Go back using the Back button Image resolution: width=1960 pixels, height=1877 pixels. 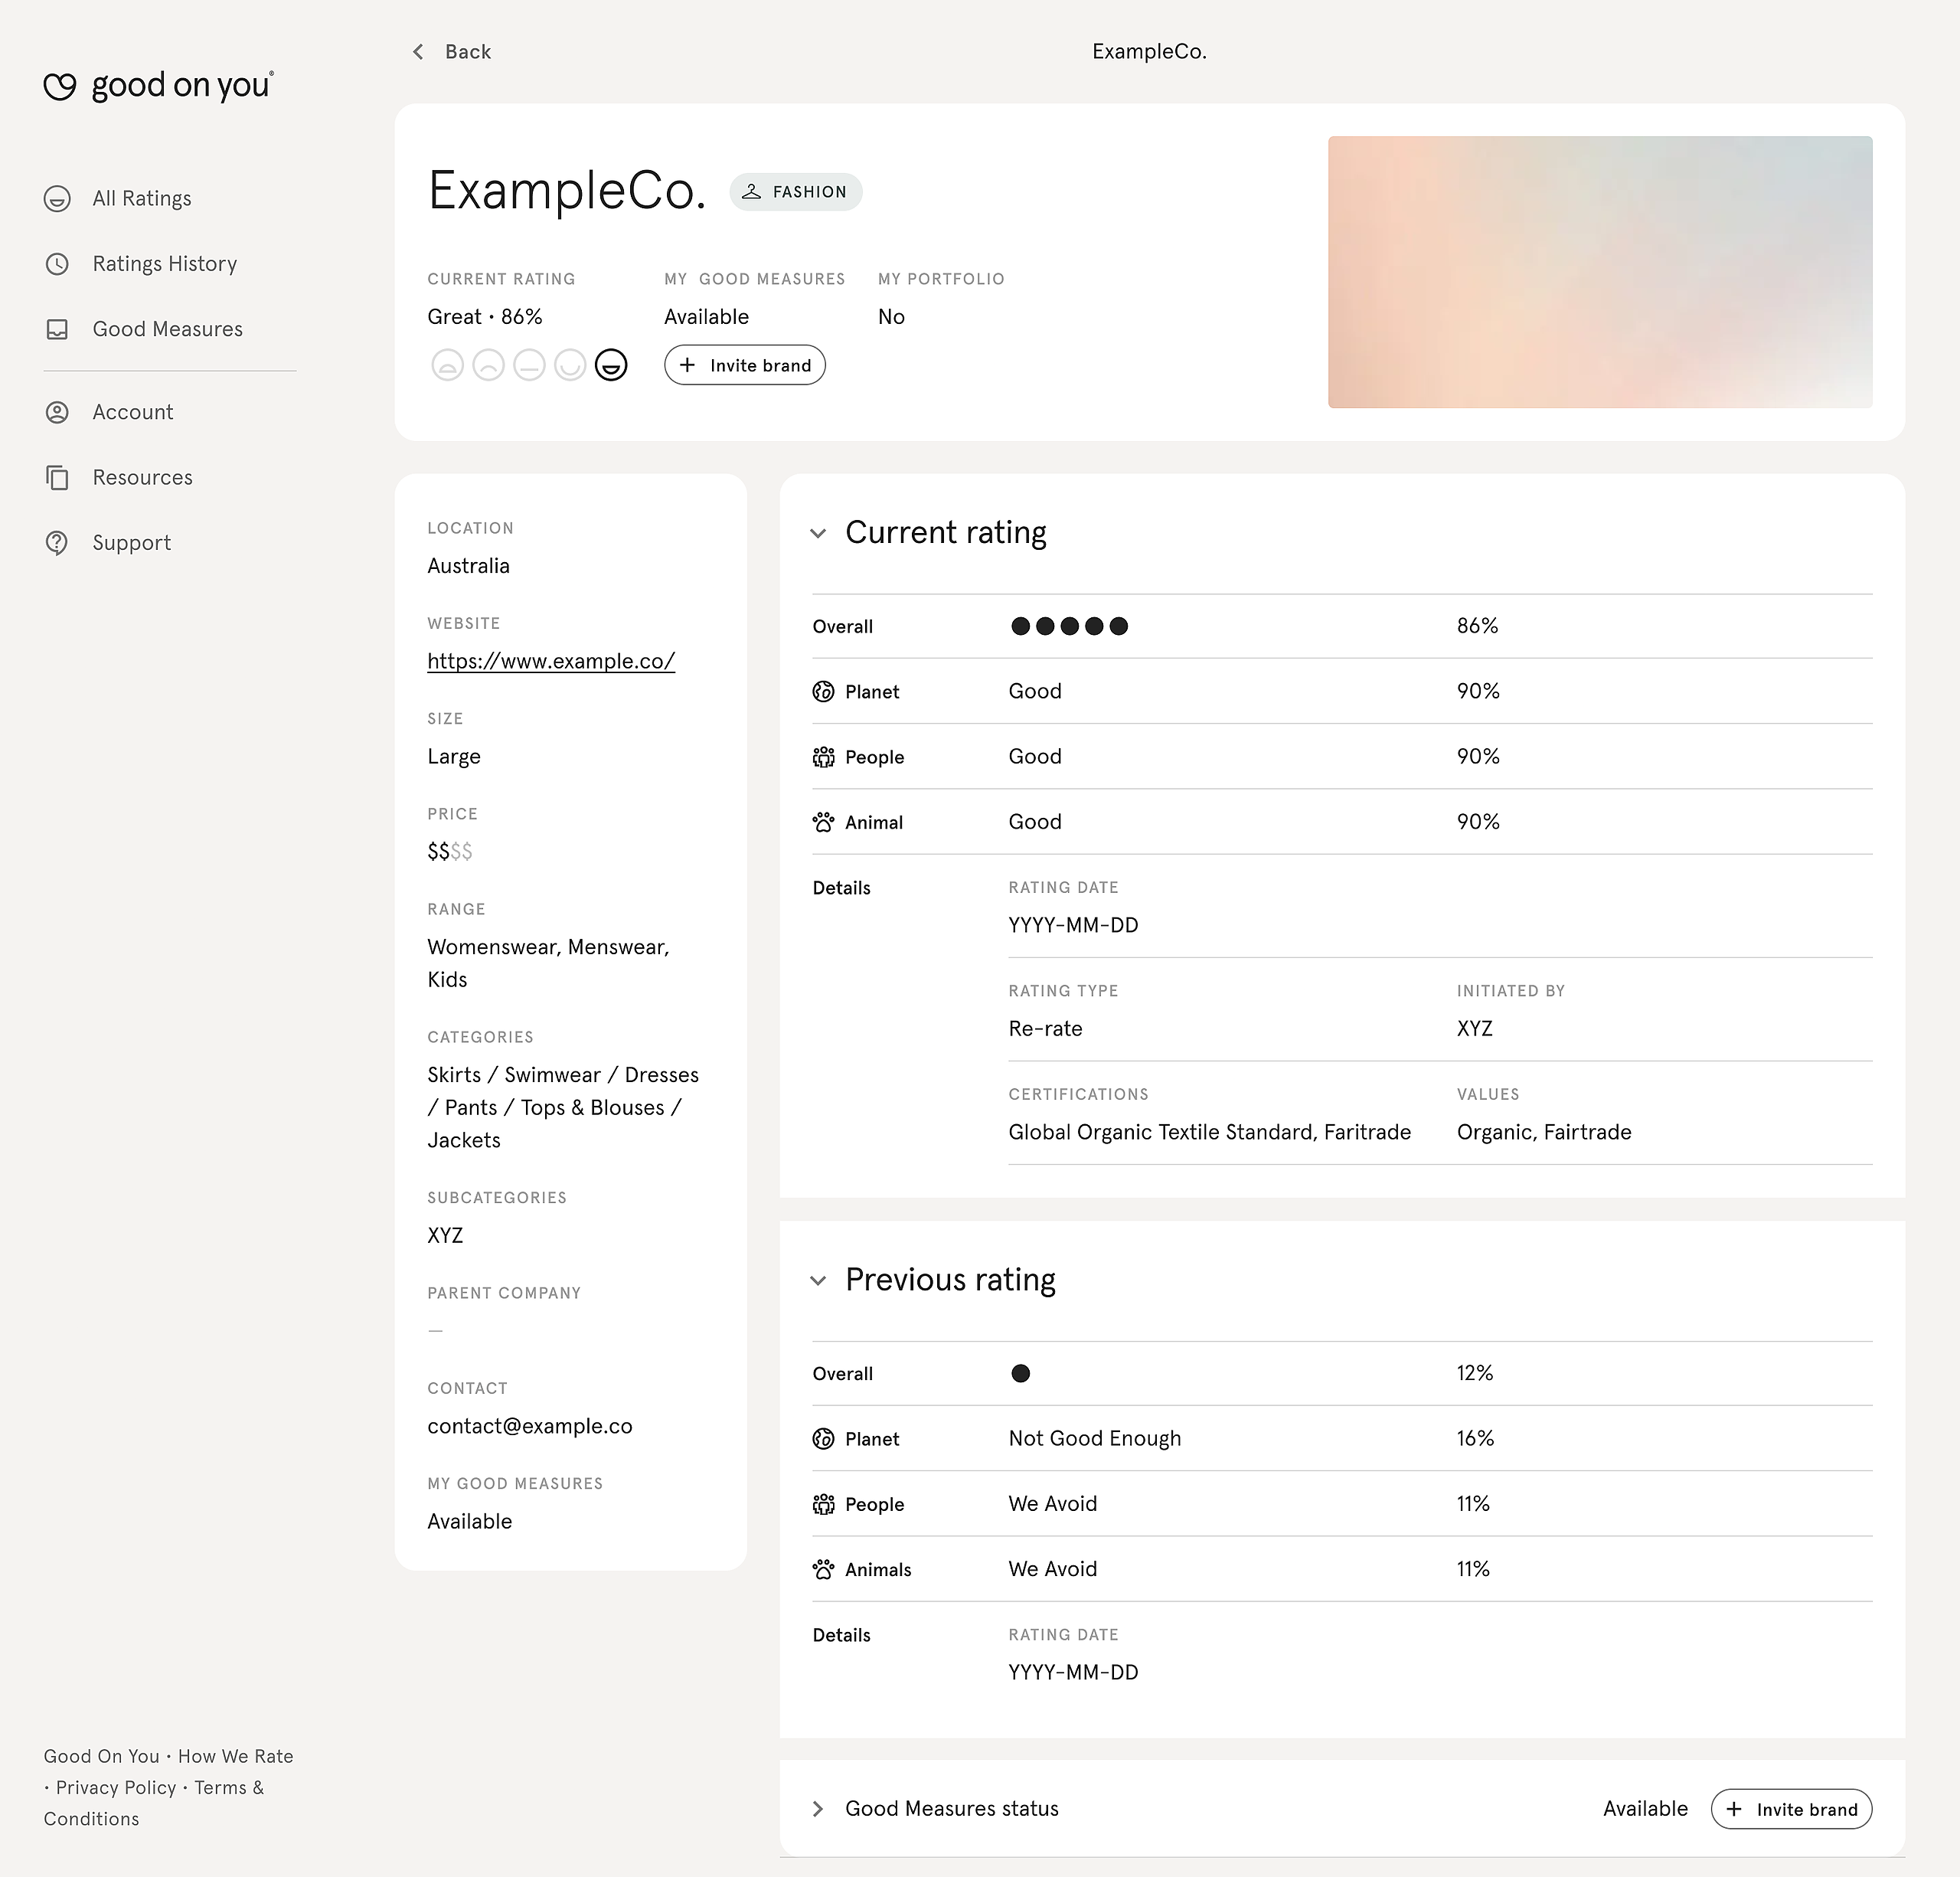tap(452, 52)
